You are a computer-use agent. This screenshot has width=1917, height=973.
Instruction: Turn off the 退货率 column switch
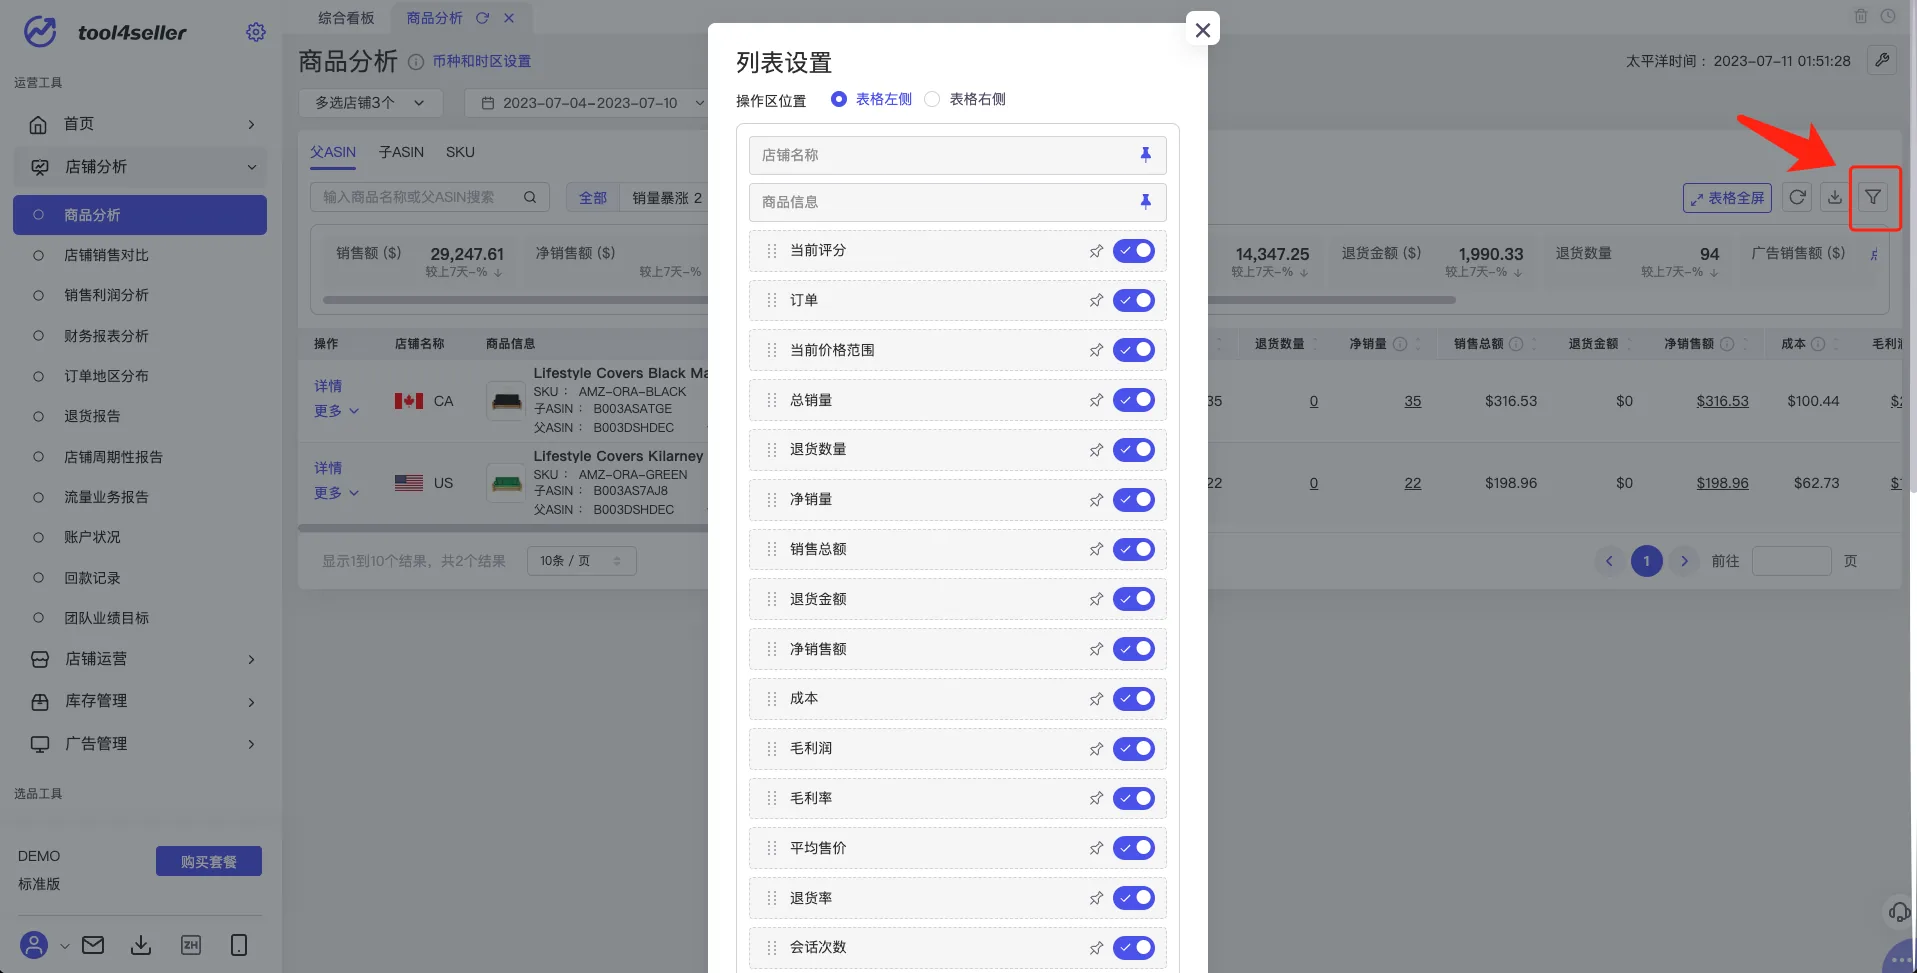pos(1134,898)
